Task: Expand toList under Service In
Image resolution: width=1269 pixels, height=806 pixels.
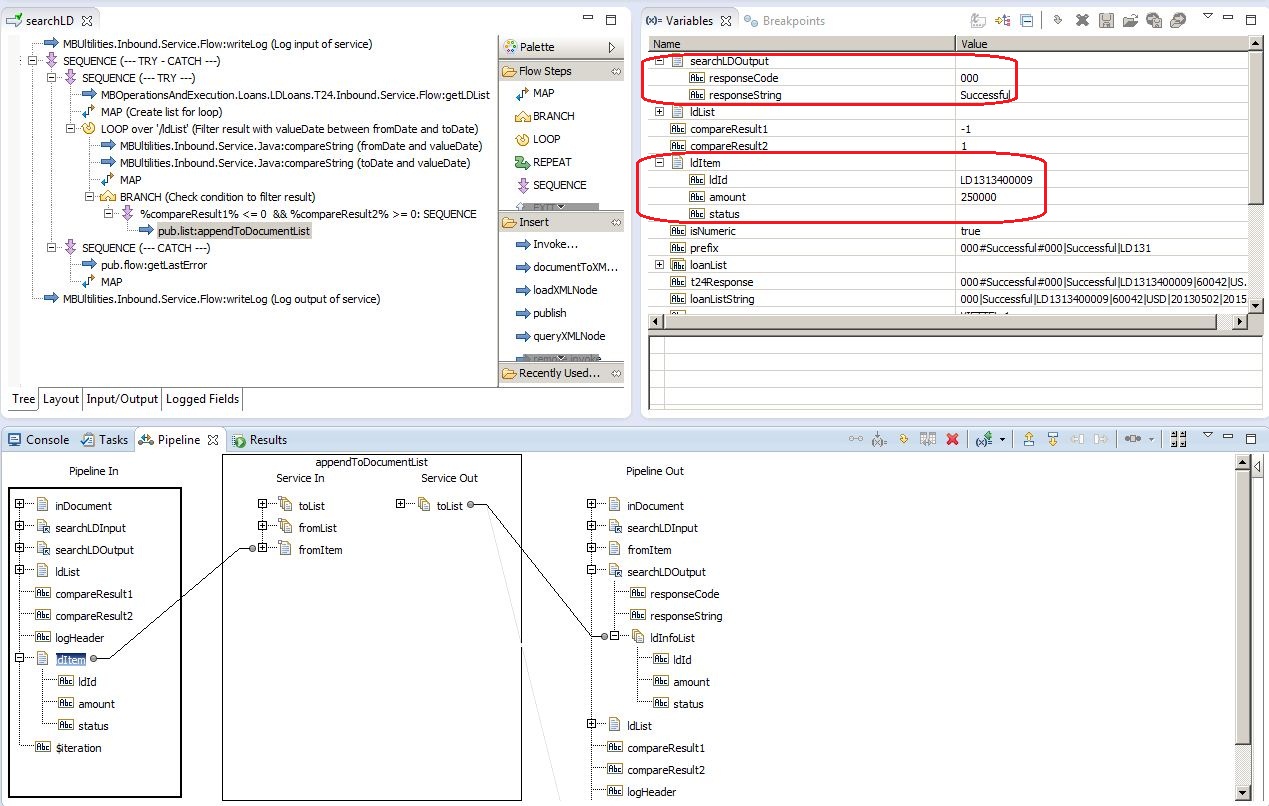Action: (262, 505)
